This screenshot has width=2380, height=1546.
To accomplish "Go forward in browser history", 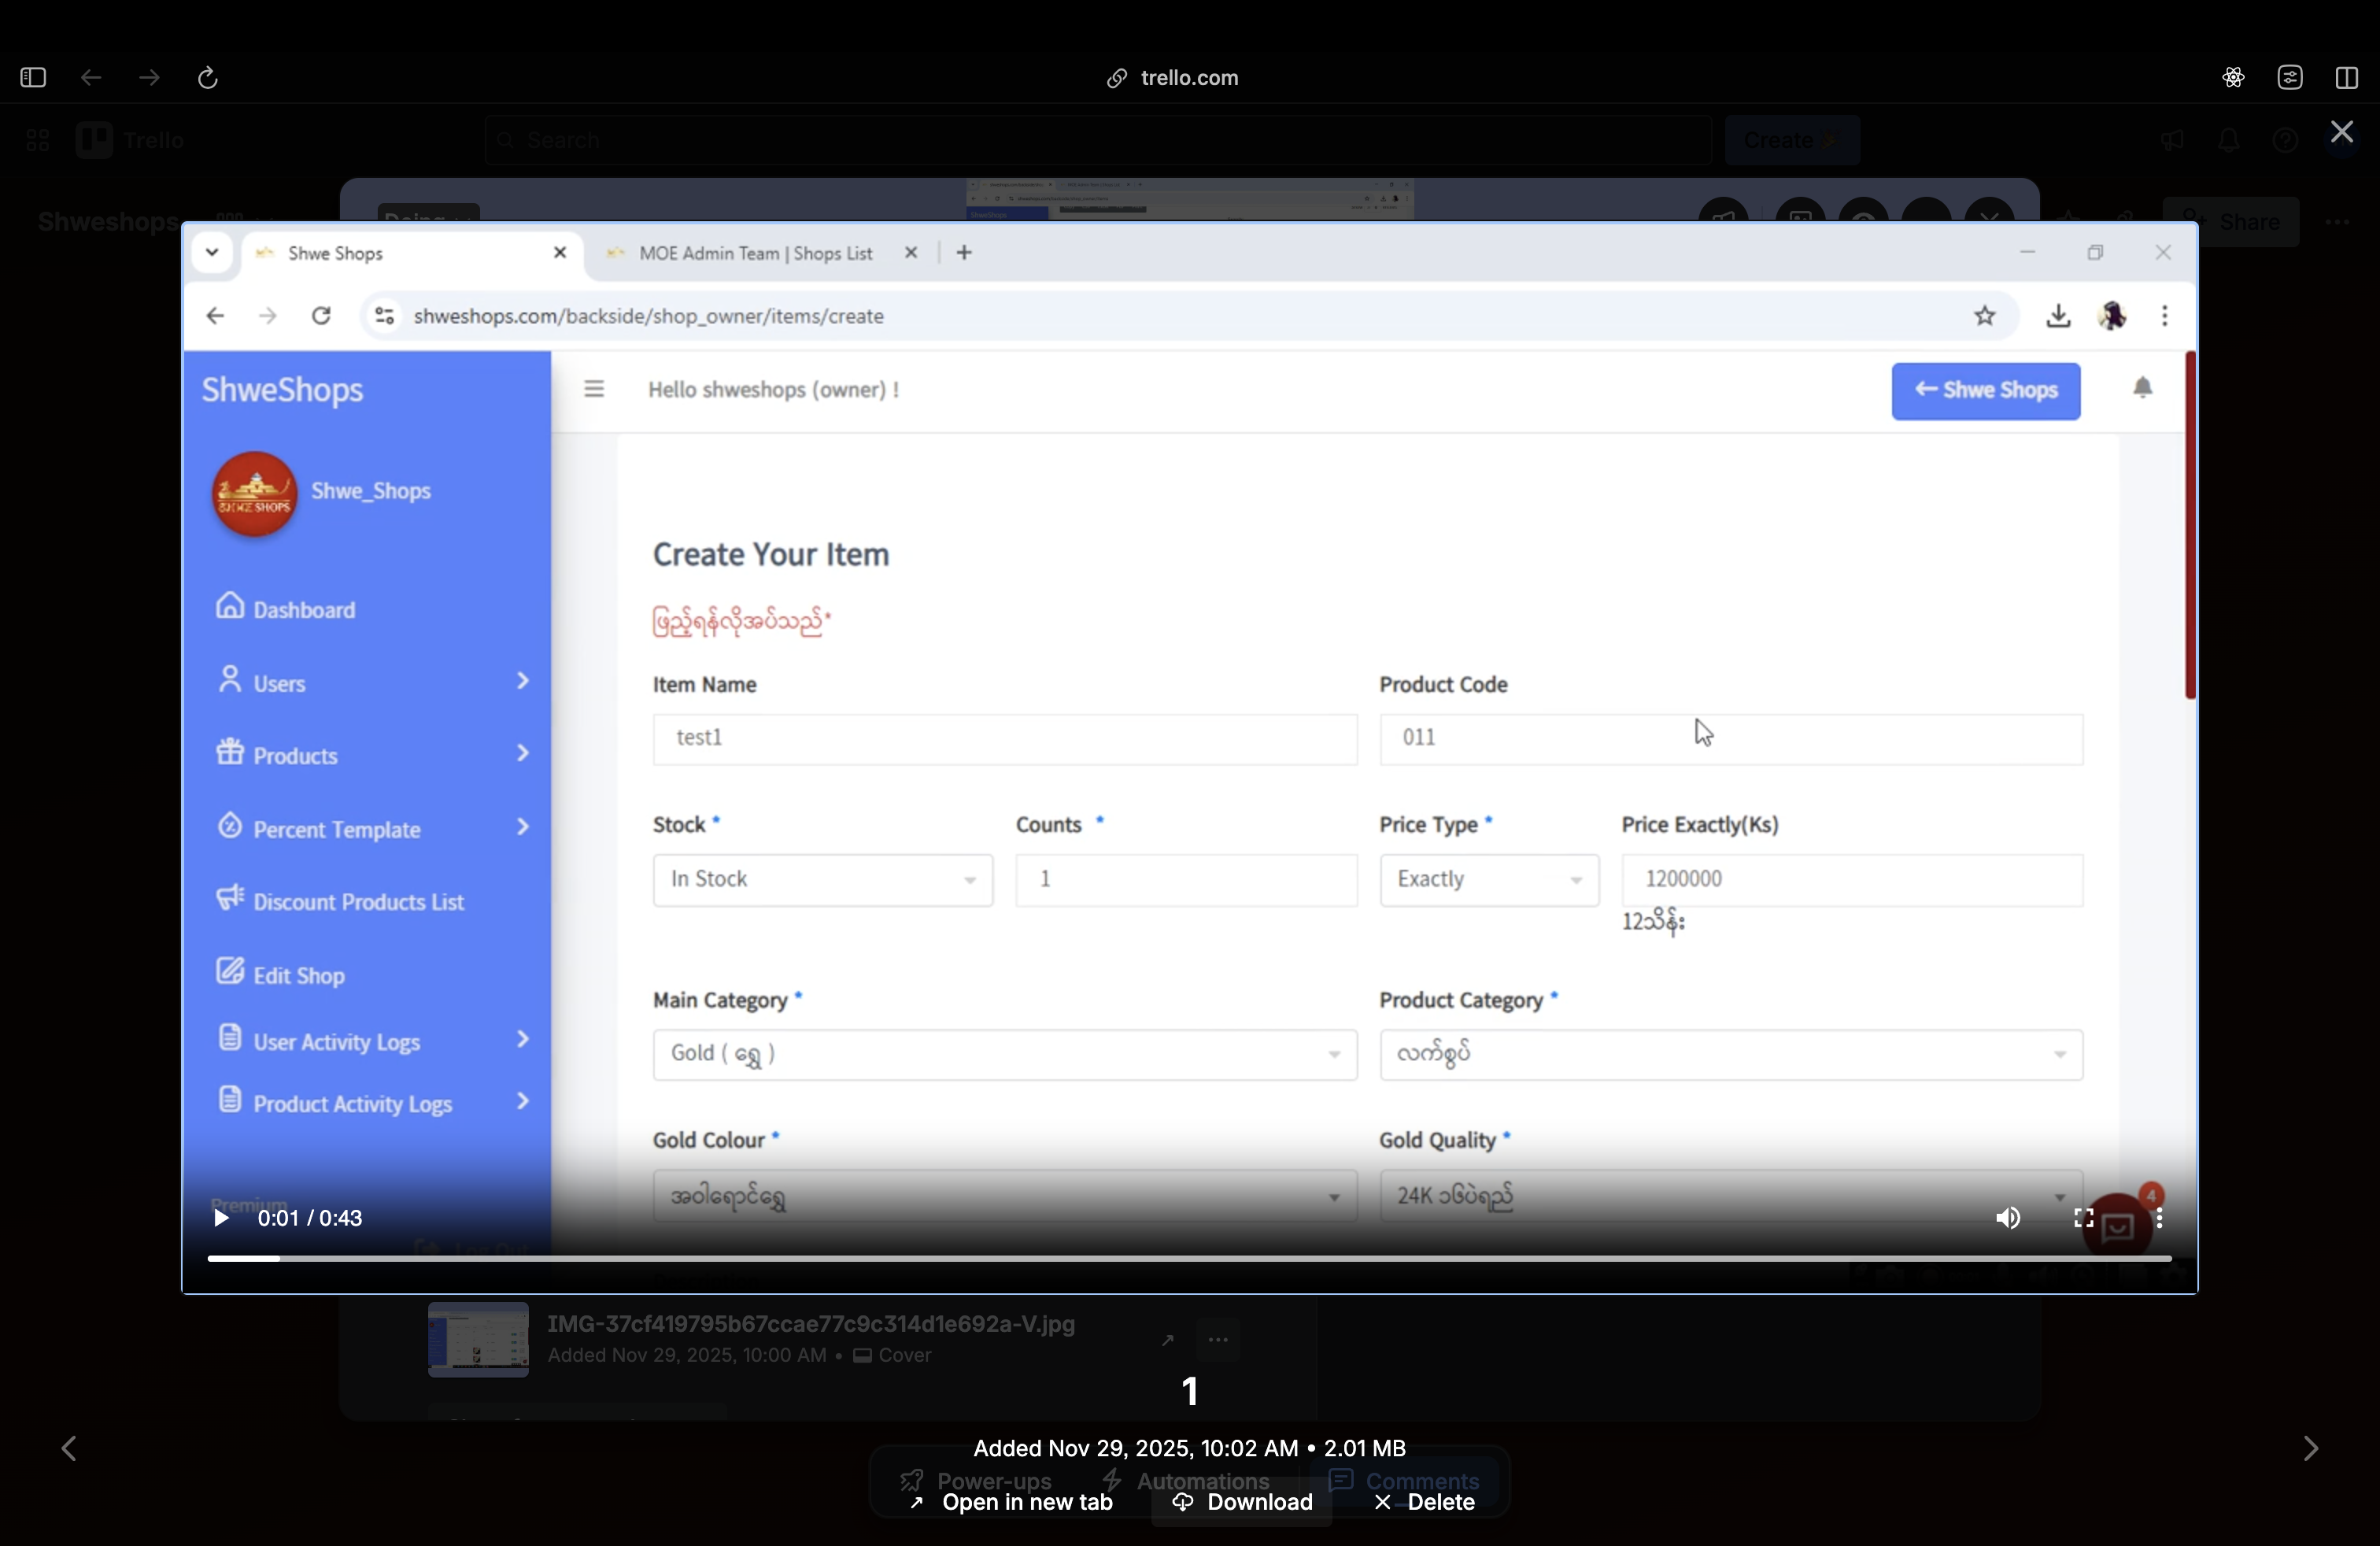I will pos(149,78).
